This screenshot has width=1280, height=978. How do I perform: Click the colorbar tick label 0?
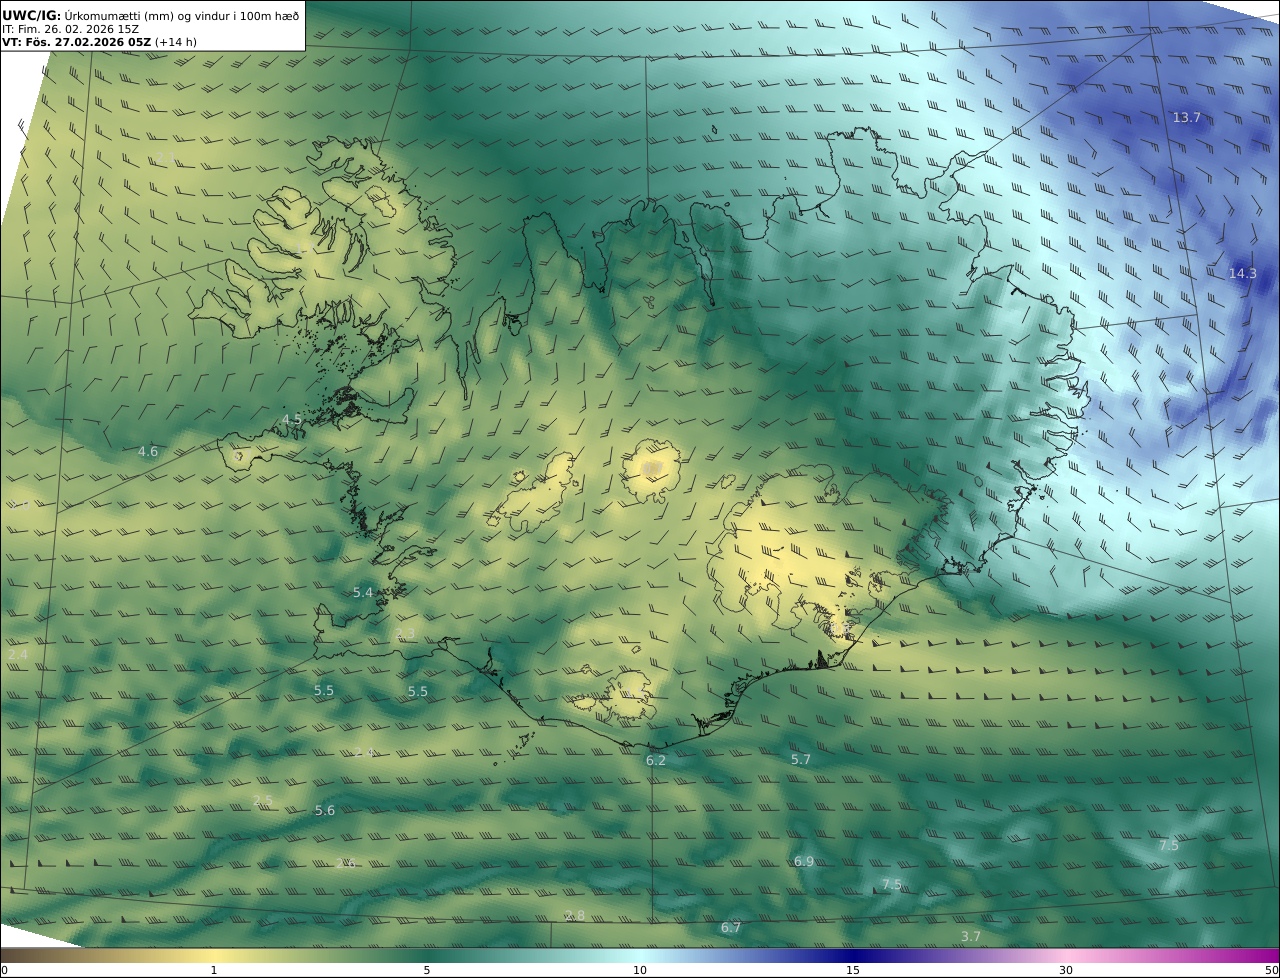tap(4, 970)
